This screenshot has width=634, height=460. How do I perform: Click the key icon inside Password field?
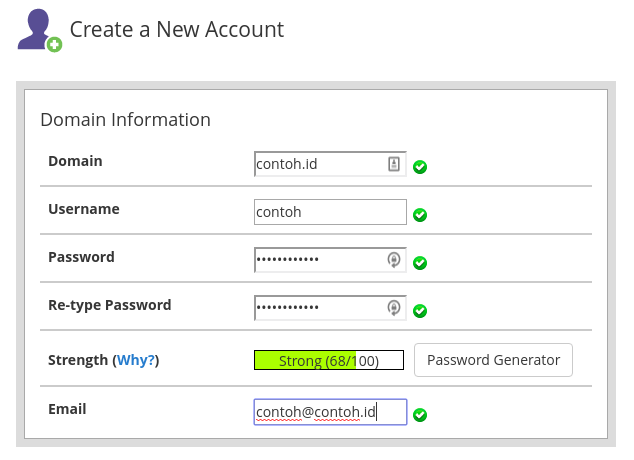[394, 260]
